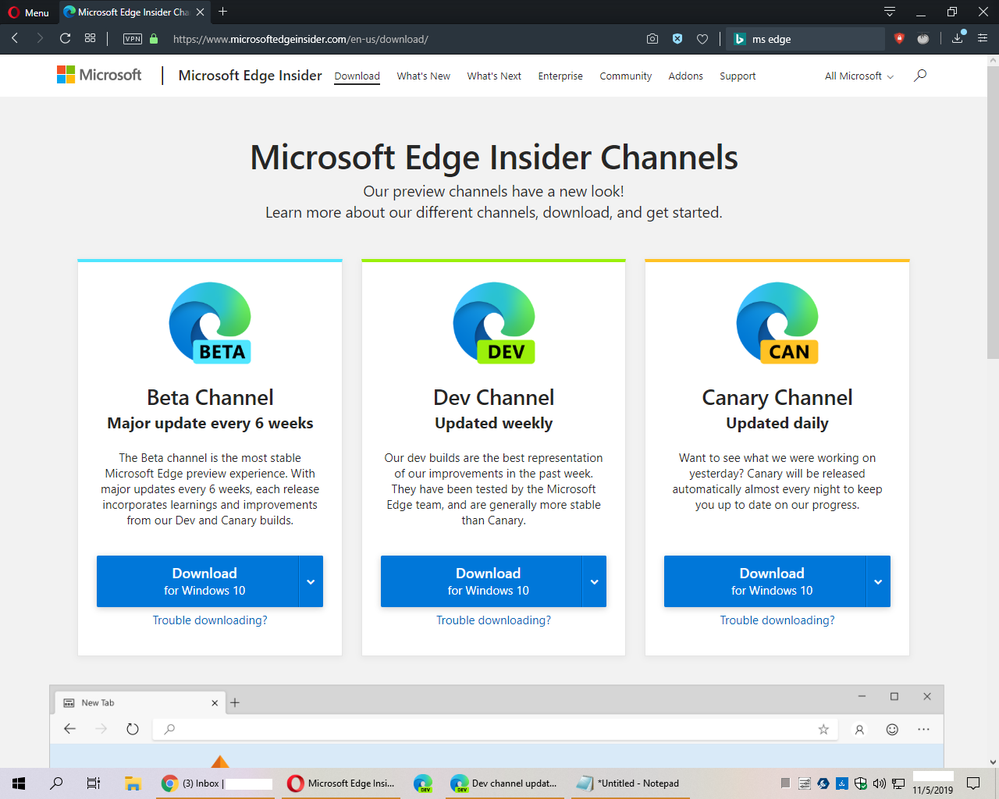999x799 pixels.
Task: Switch to Chrome Inbox taskbar window
Action: [x=217, y=783]
